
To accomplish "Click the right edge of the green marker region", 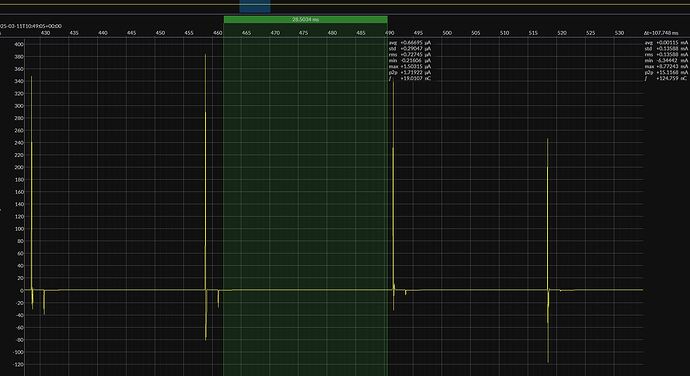I will (x=387, y=198).
